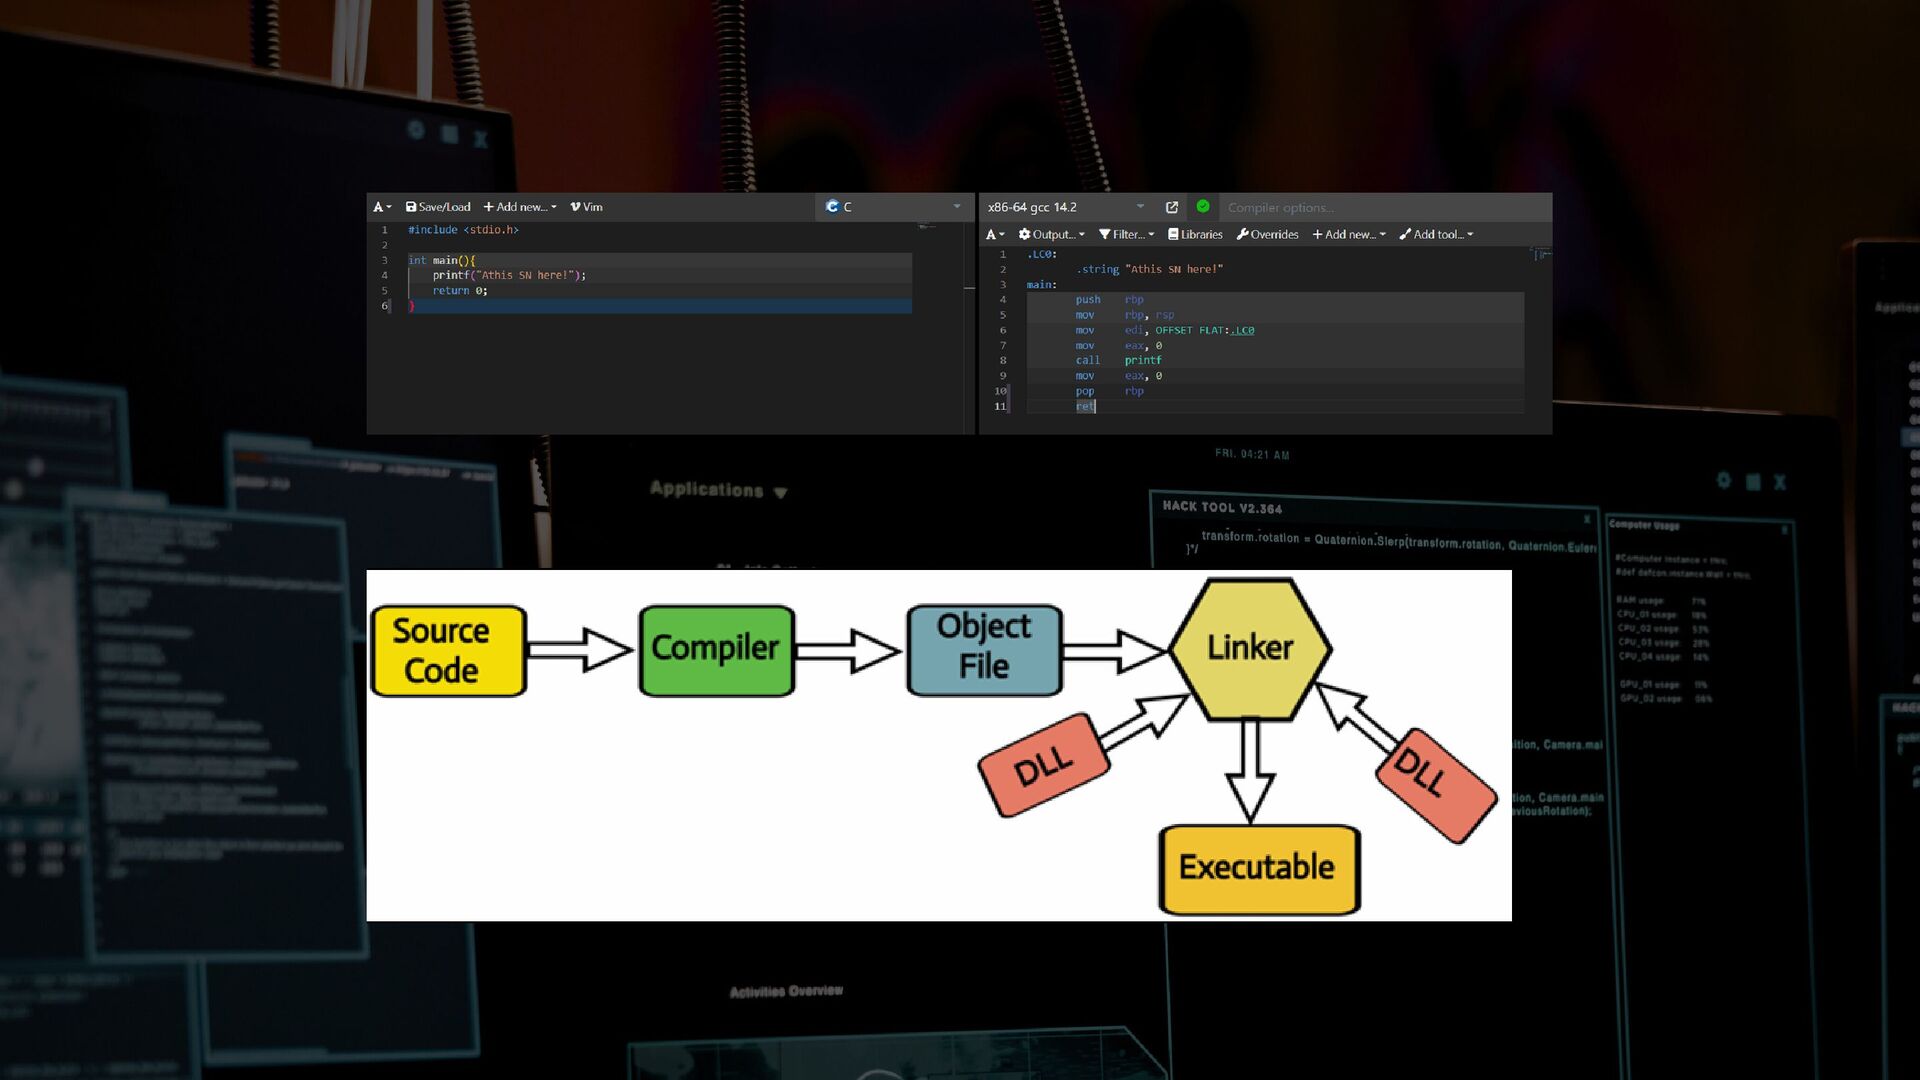The width and height of the screenshot is (1920, 1080).
Task: Toggle Vim mode in the source editor
Action: (586, 207)
